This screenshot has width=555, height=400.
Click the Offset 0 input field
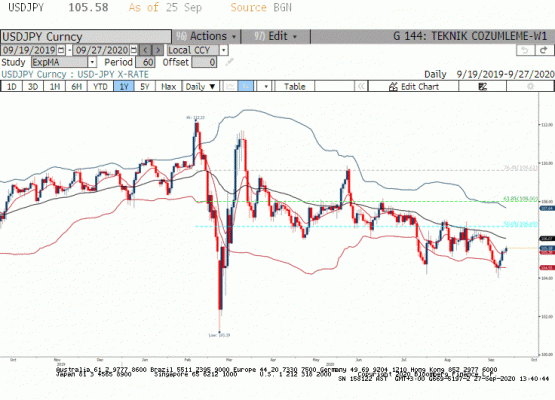tap(204, 62)
